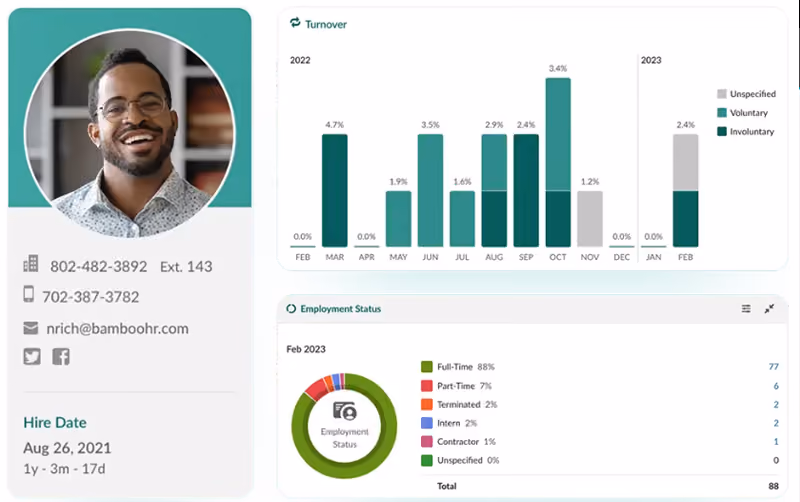Viewport: 800px width, 502px height.
Task: Click the Terminated orange legend swatch
Action: [427, 405]
